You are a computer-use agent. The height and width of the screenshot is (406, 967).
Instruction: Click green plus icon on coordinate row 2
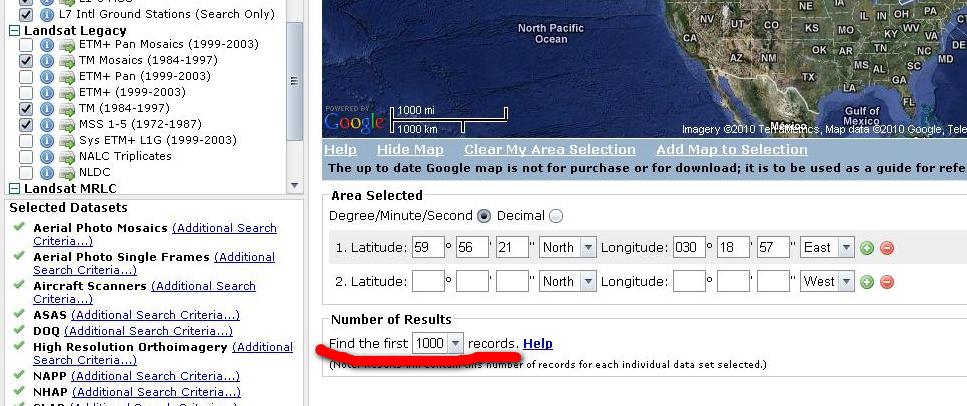(867, 282)
